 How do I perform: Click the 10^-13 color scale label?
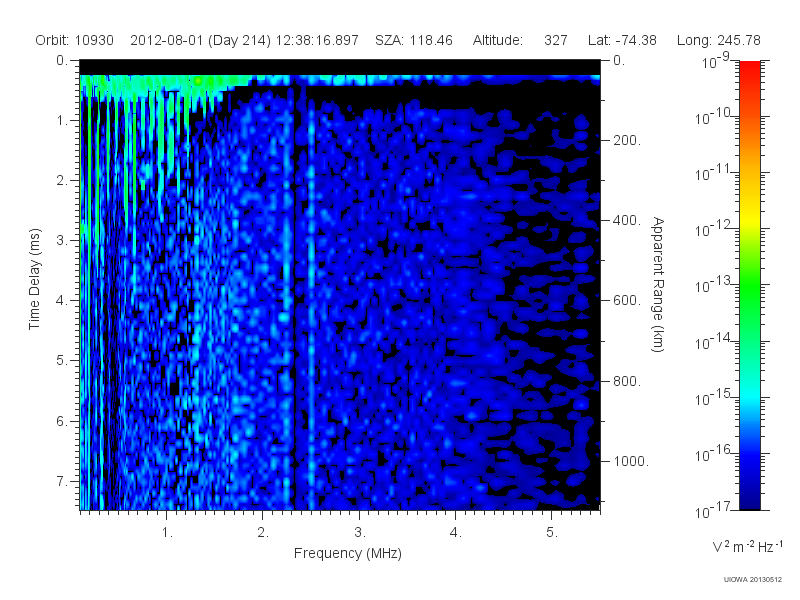click(713, 286)
